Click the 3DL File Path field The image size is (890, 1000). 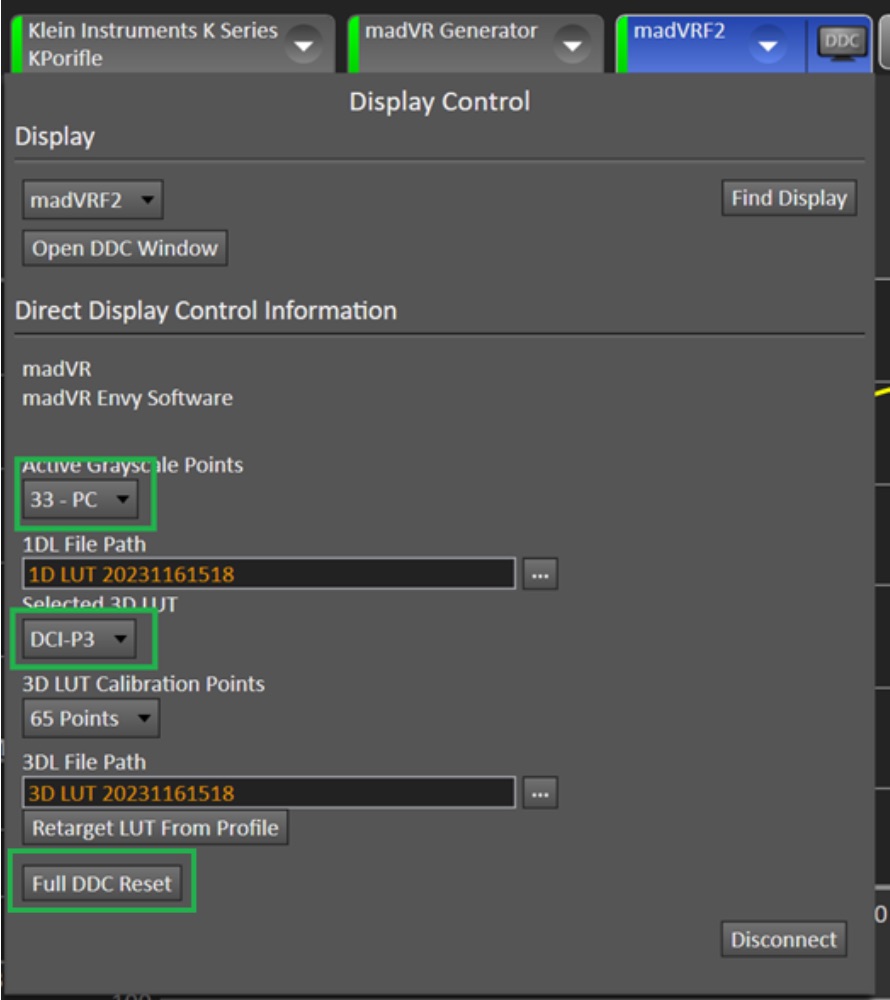click(268, 793)
